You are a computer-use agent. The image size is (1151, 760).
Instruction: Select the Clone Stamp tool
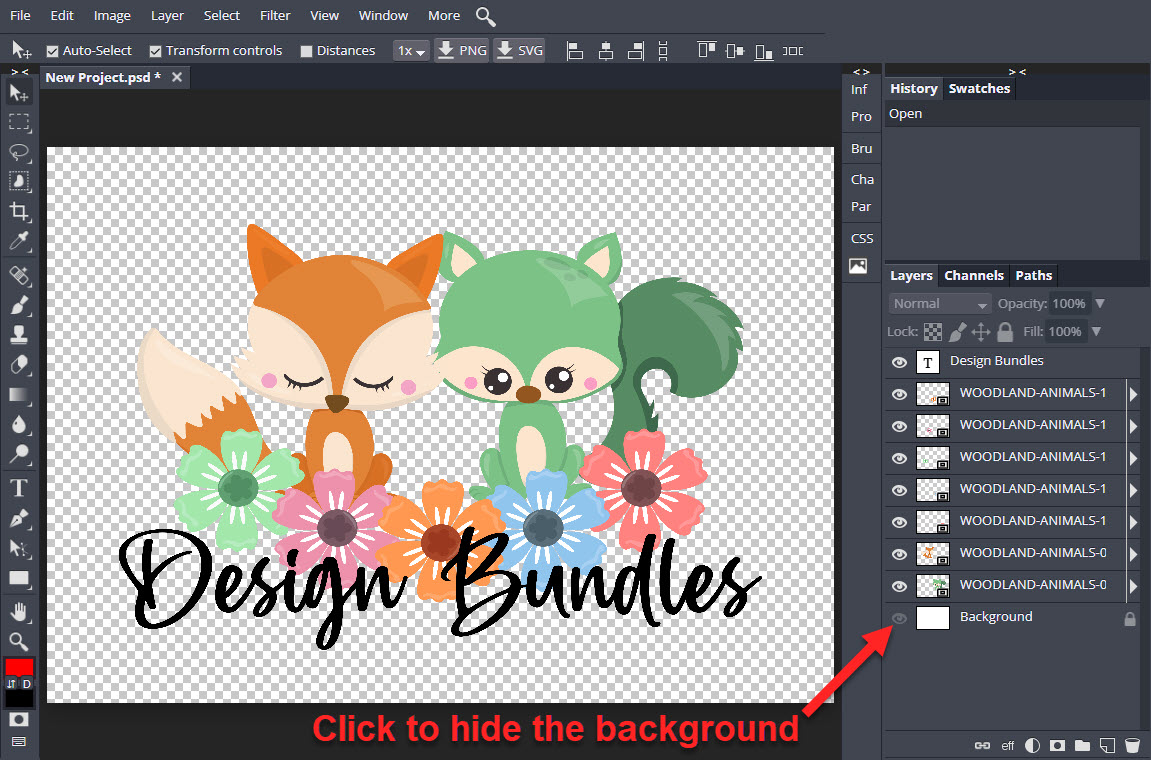click(19, 335)
